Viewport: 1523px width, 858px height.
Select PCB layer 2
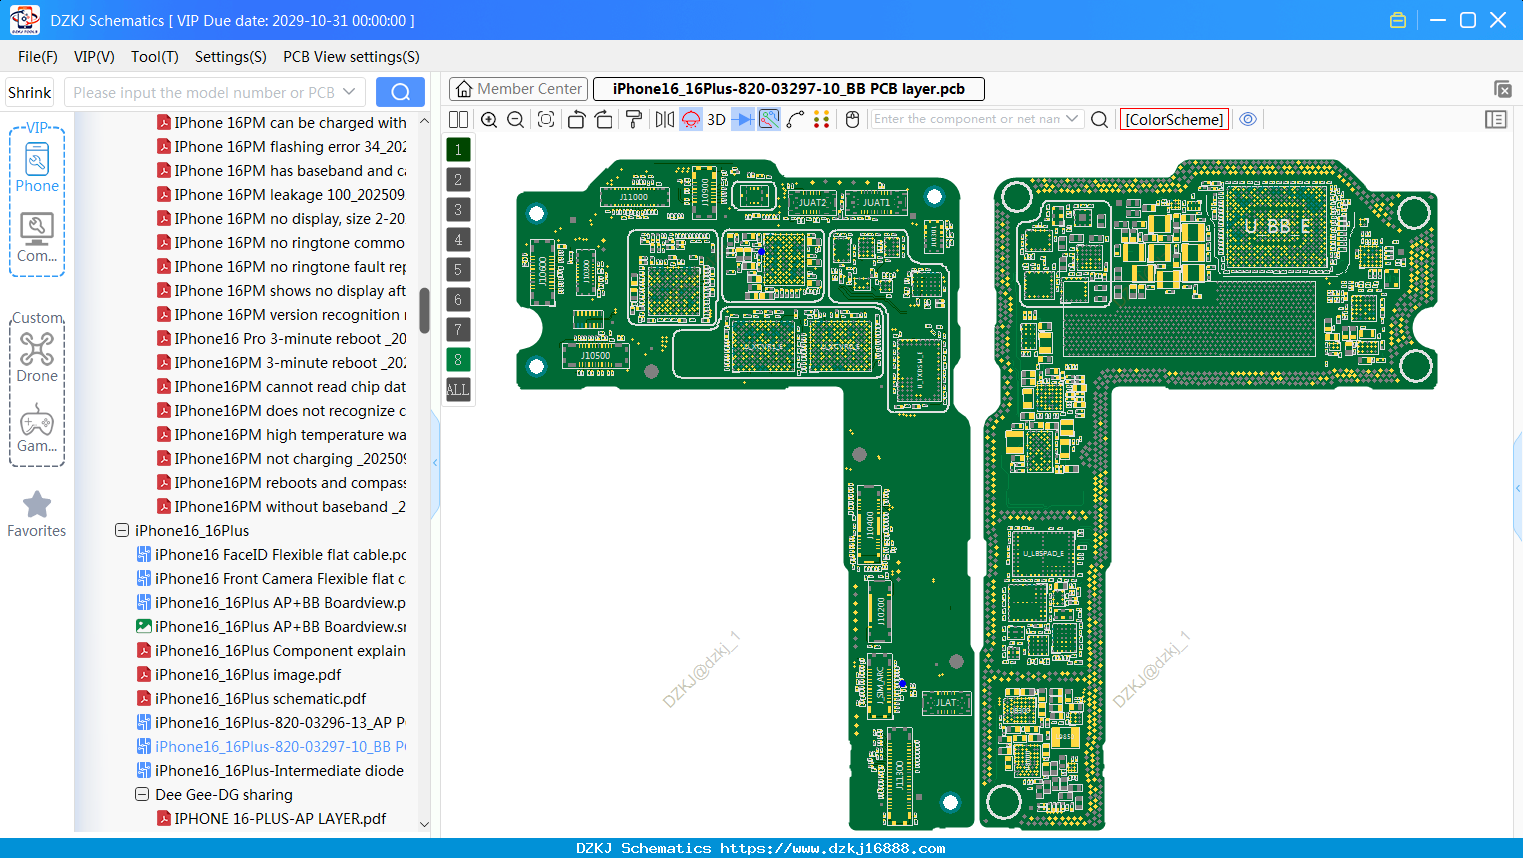(x=458, y=180)
